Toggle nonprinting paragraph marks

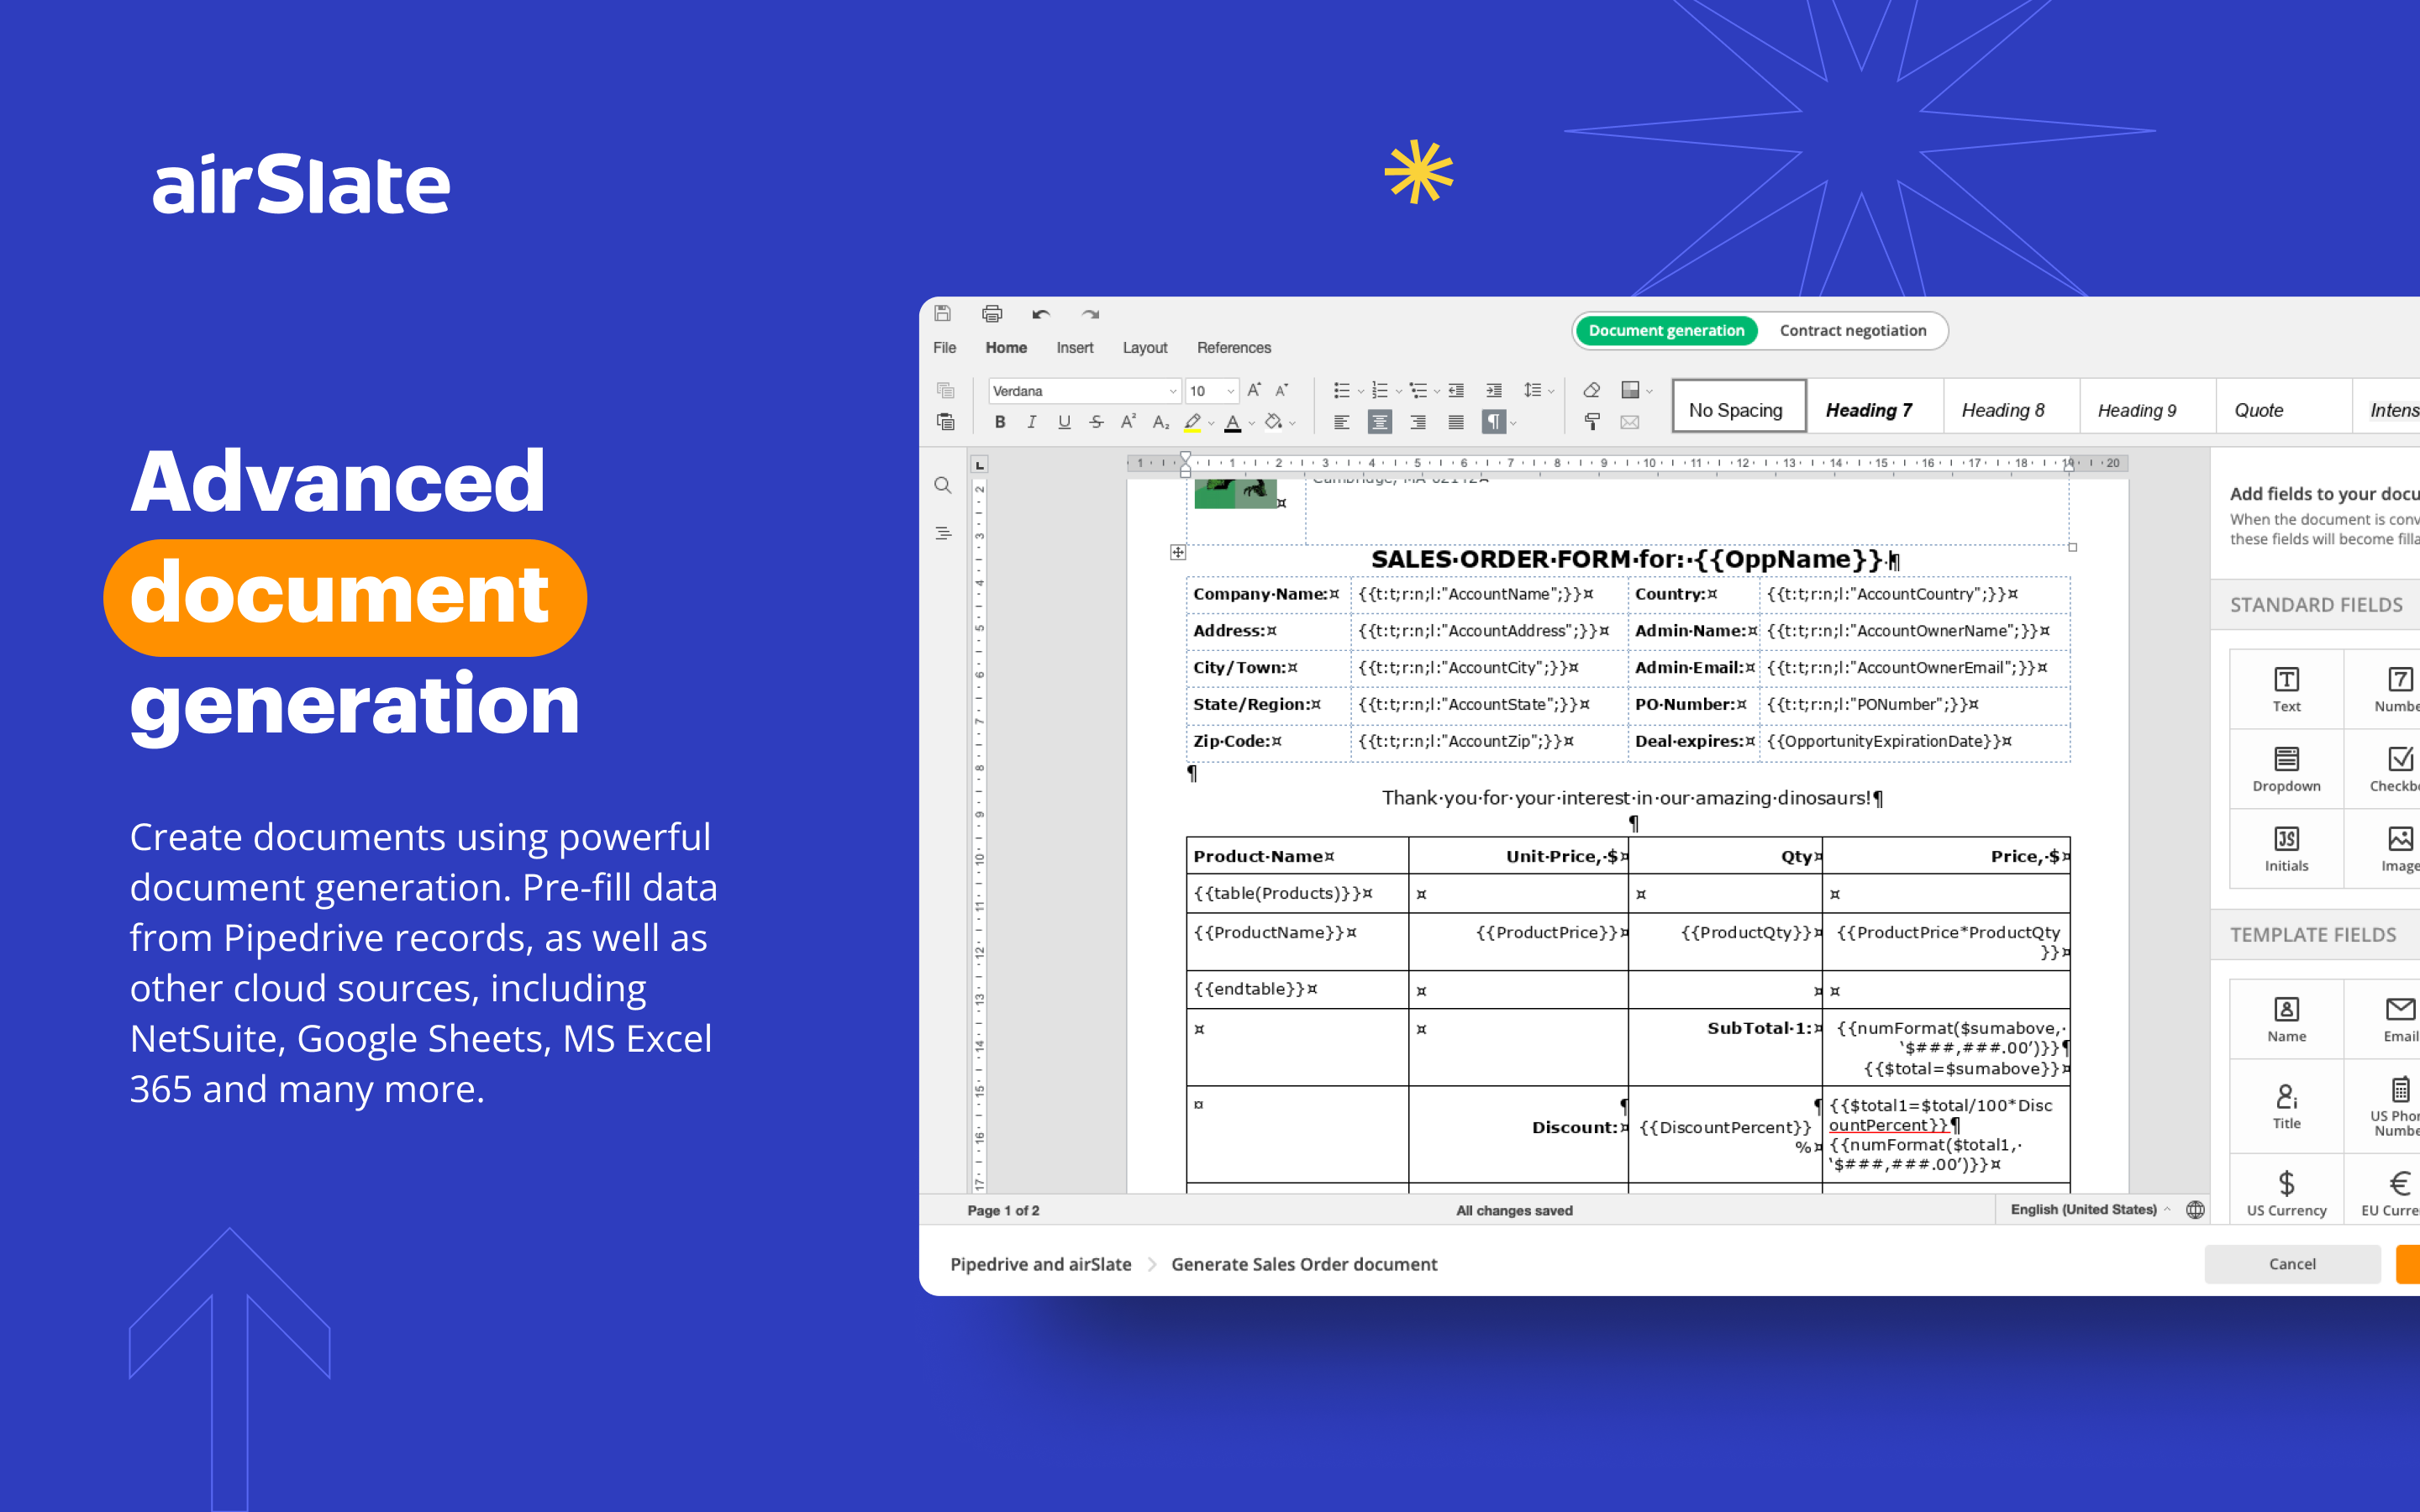point(1493,422)
